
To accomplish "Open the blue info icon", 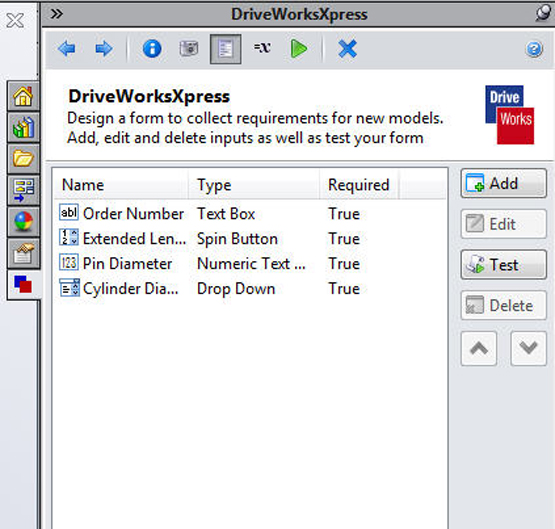I will [152, 48].
